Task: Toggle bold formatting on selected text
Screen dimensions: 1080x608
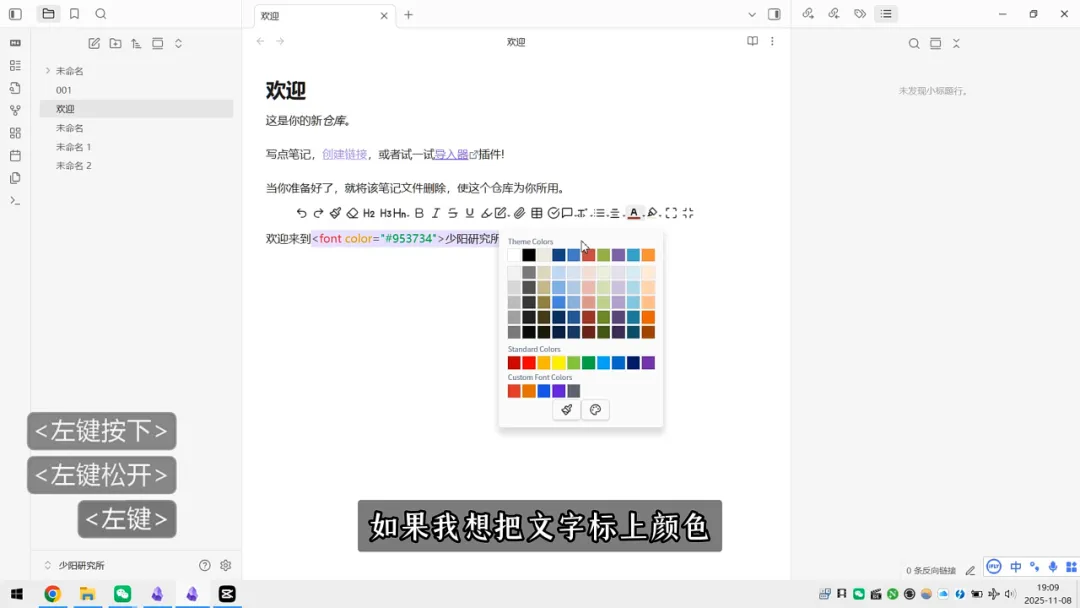Action: (x=418, y=212)
